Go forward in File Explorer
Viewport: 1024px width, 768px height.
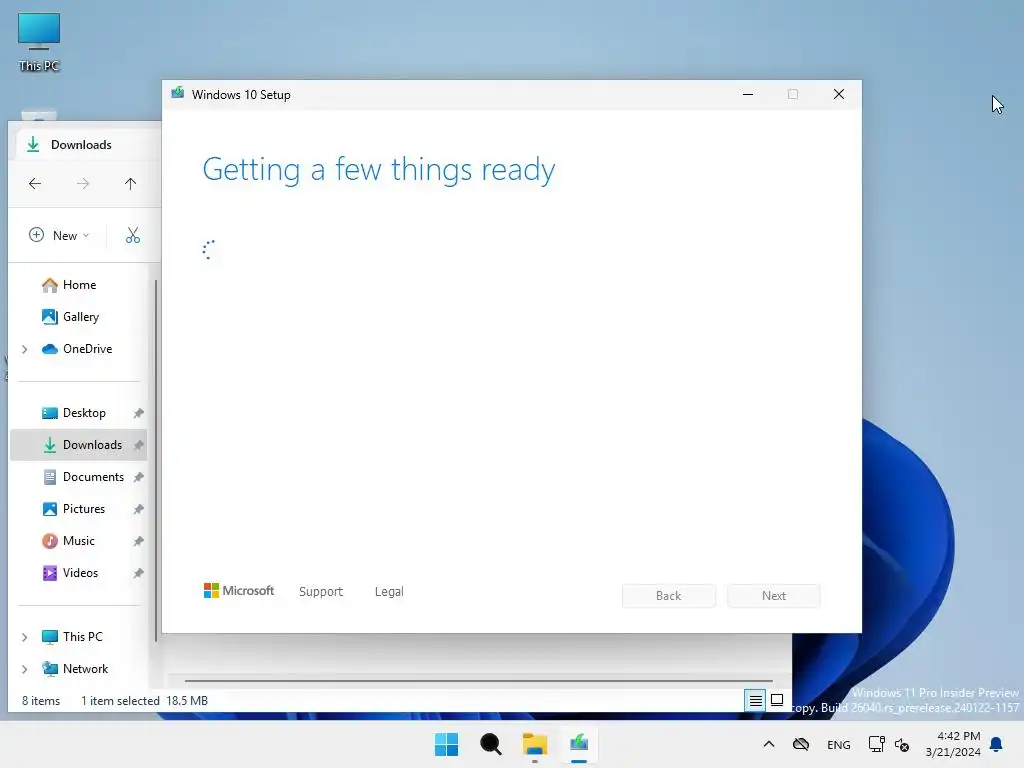point(83,184)
